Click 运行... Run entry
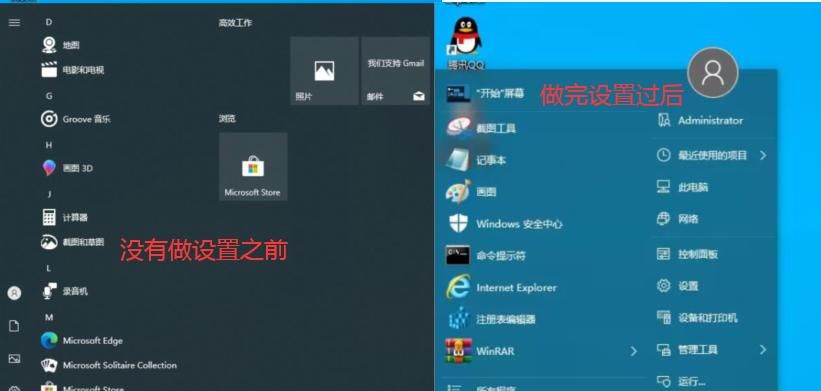821x391 pixels. pos(692,381)
